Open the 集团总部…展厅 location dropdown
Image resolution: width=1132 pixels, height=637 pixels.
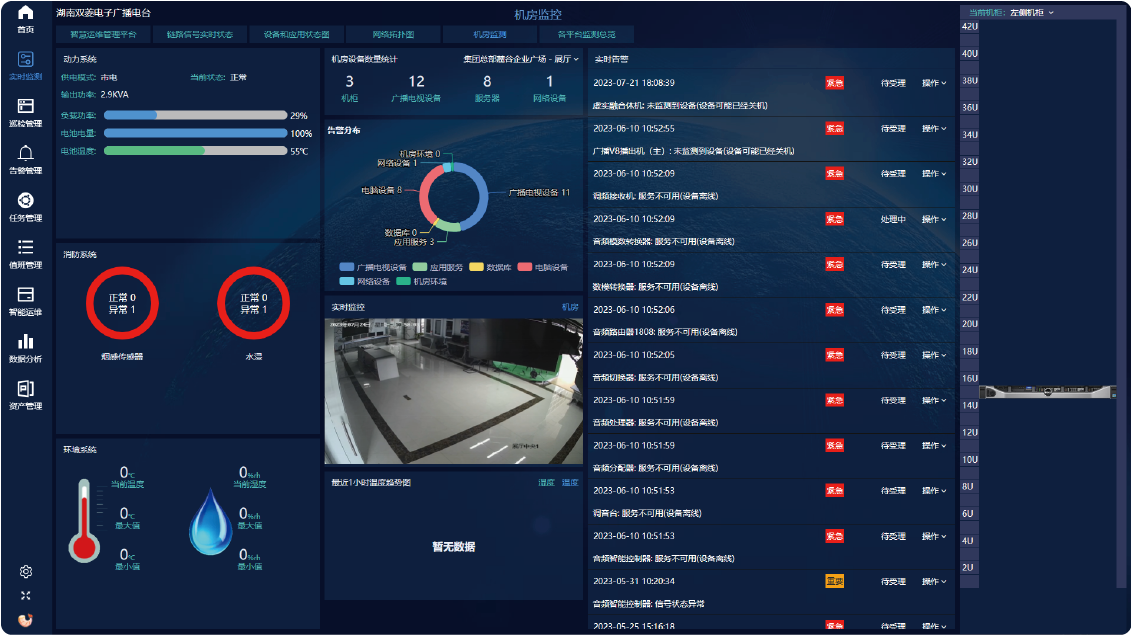521,59
